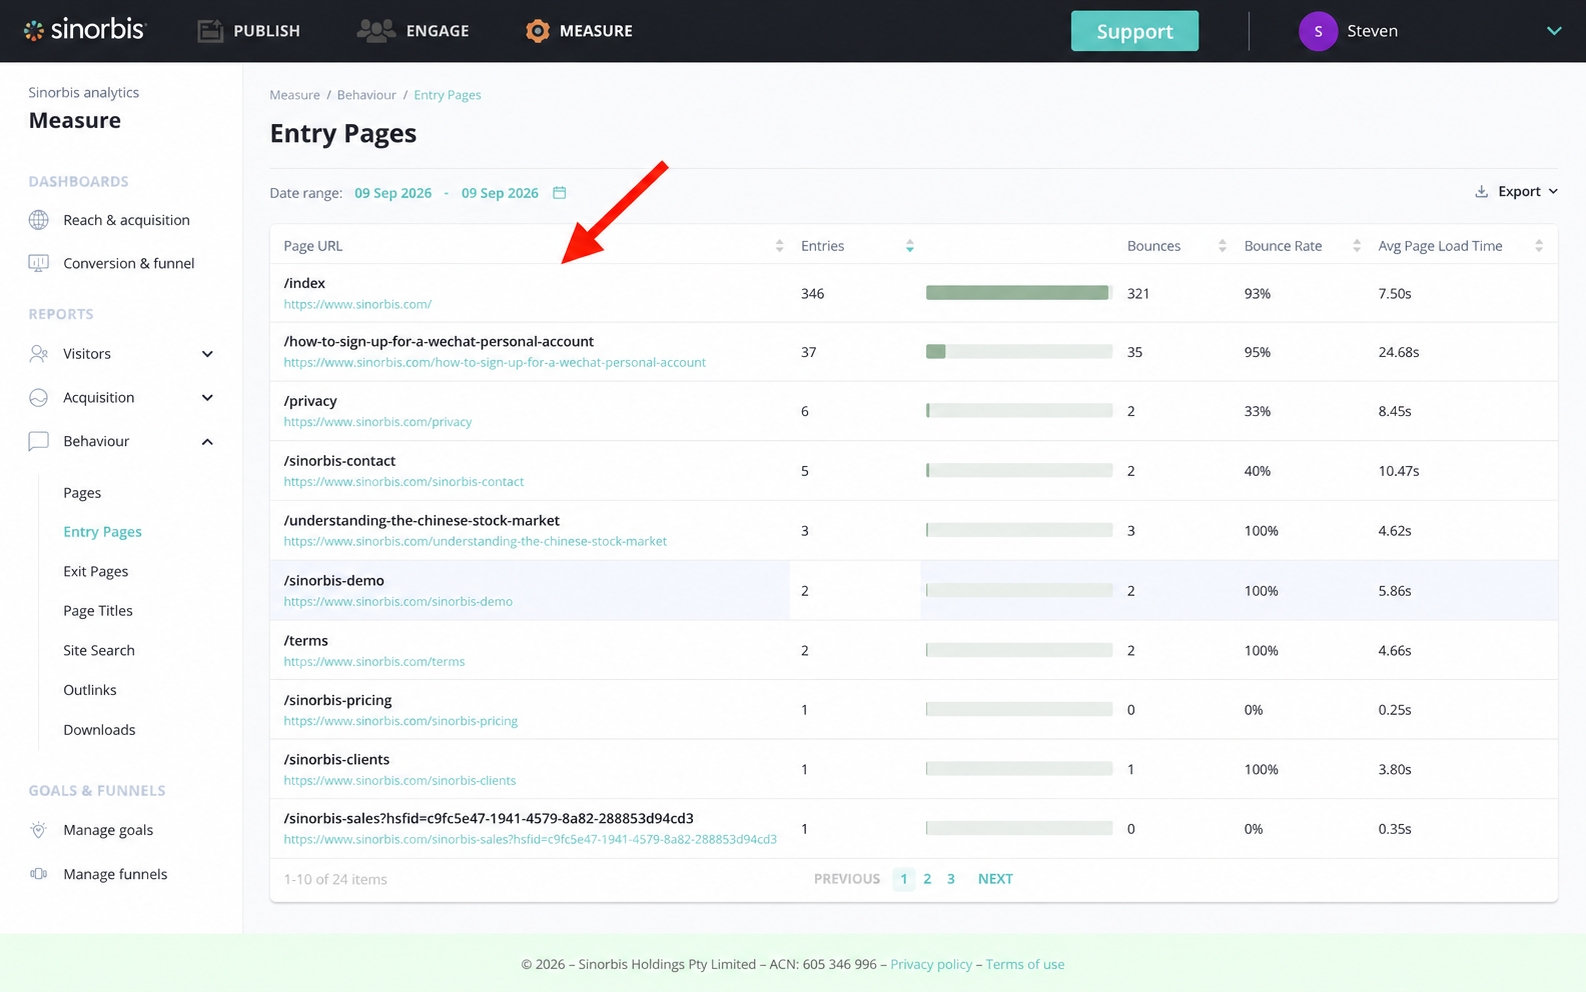
Task: Open the sinorbis-demo URL link
Action: (398, 602)
